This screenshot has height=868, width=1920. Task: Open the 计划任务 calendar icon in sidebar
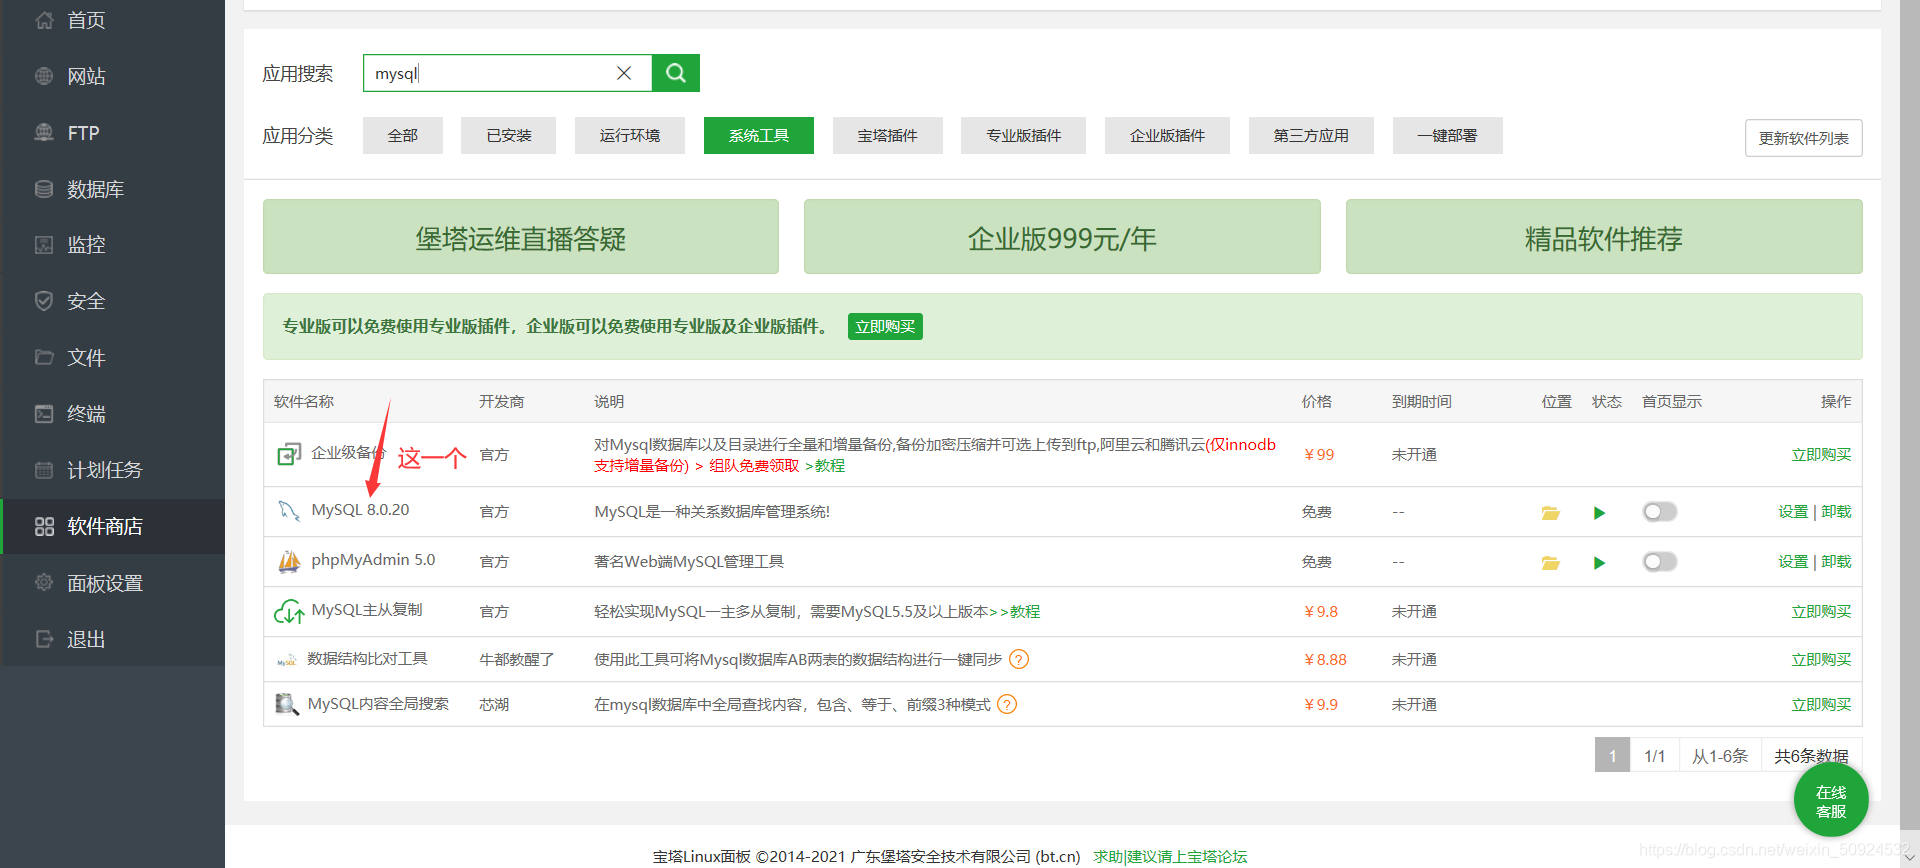click(44, 470)
